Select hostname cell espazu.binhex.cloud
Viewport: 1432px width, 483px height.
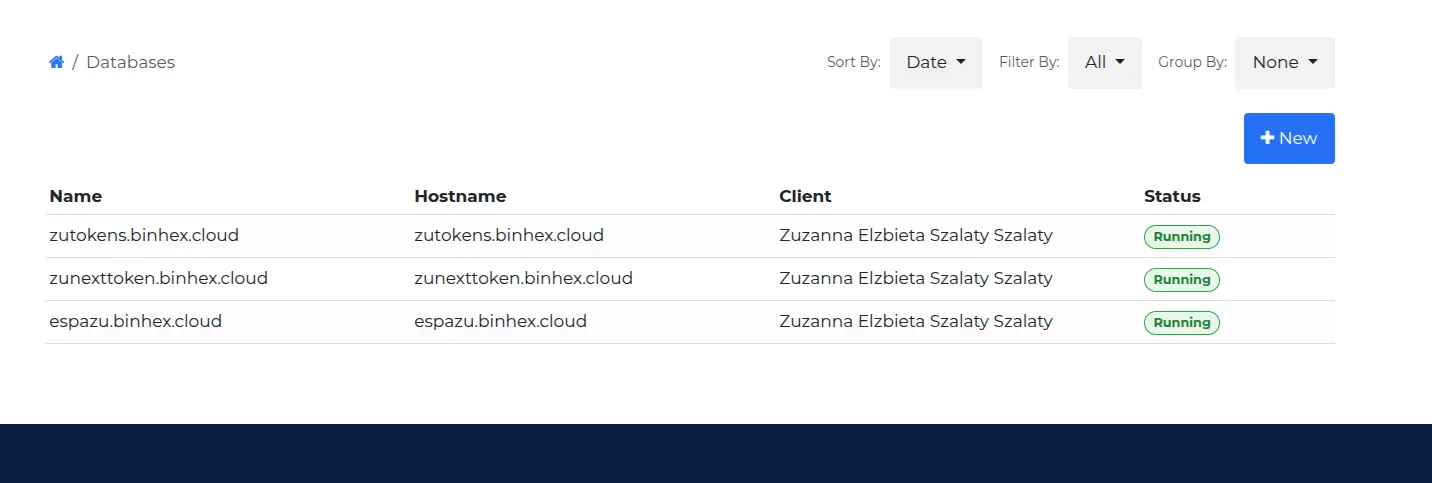(x=500, y=322)
